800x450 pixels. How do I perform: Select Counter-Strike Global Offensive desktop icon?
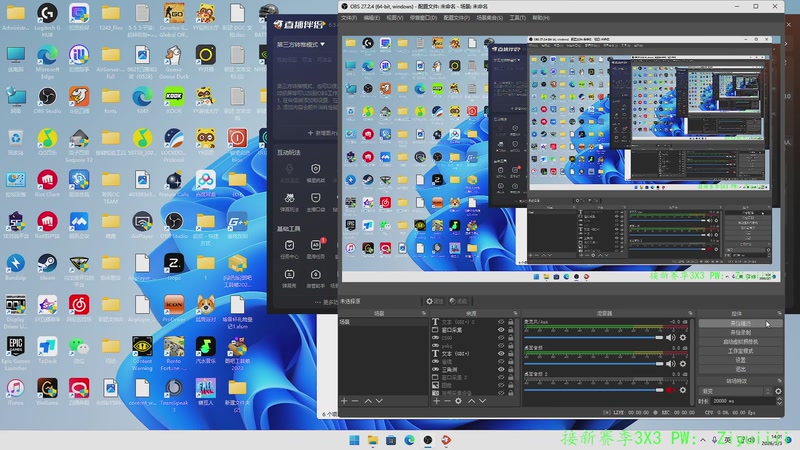tap(173, 18)
